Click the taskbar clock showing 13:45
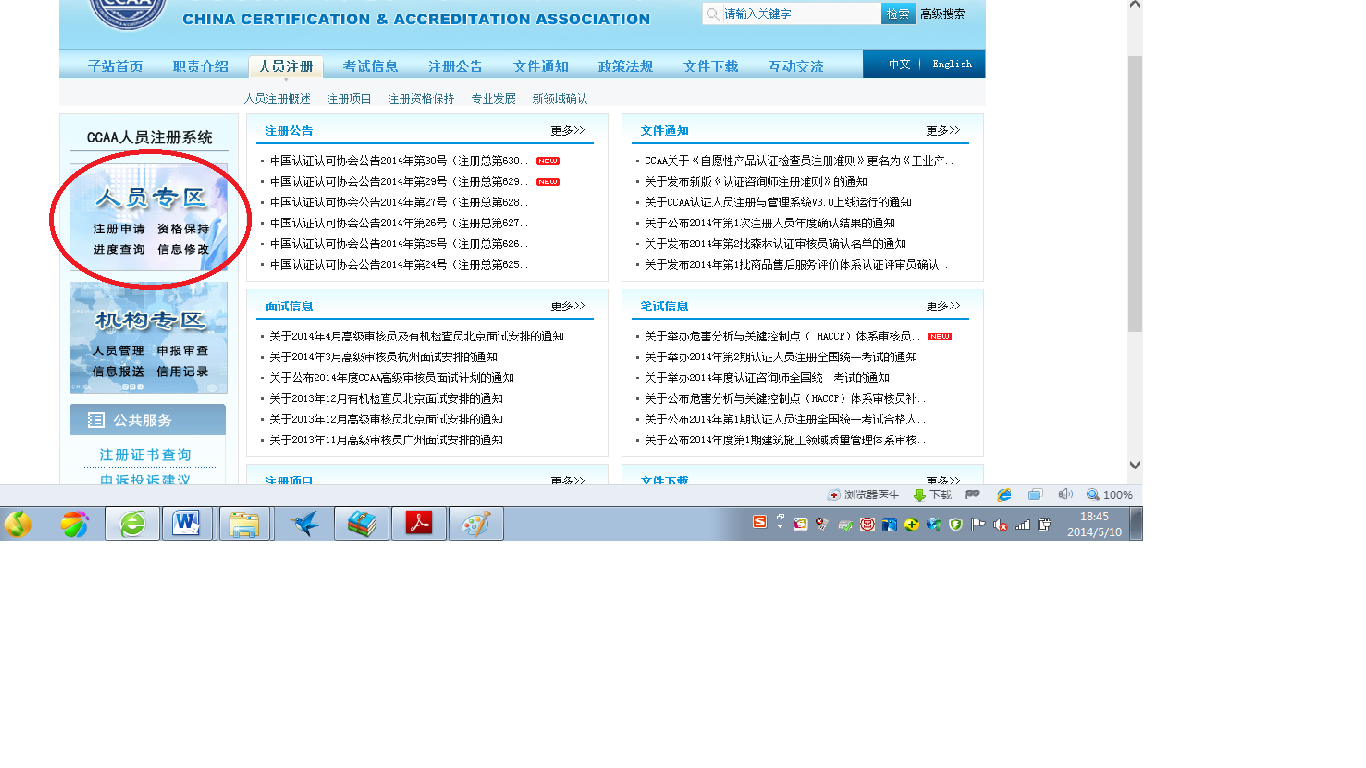The width and height of the screenshot is (1366, 768). 1095,524
